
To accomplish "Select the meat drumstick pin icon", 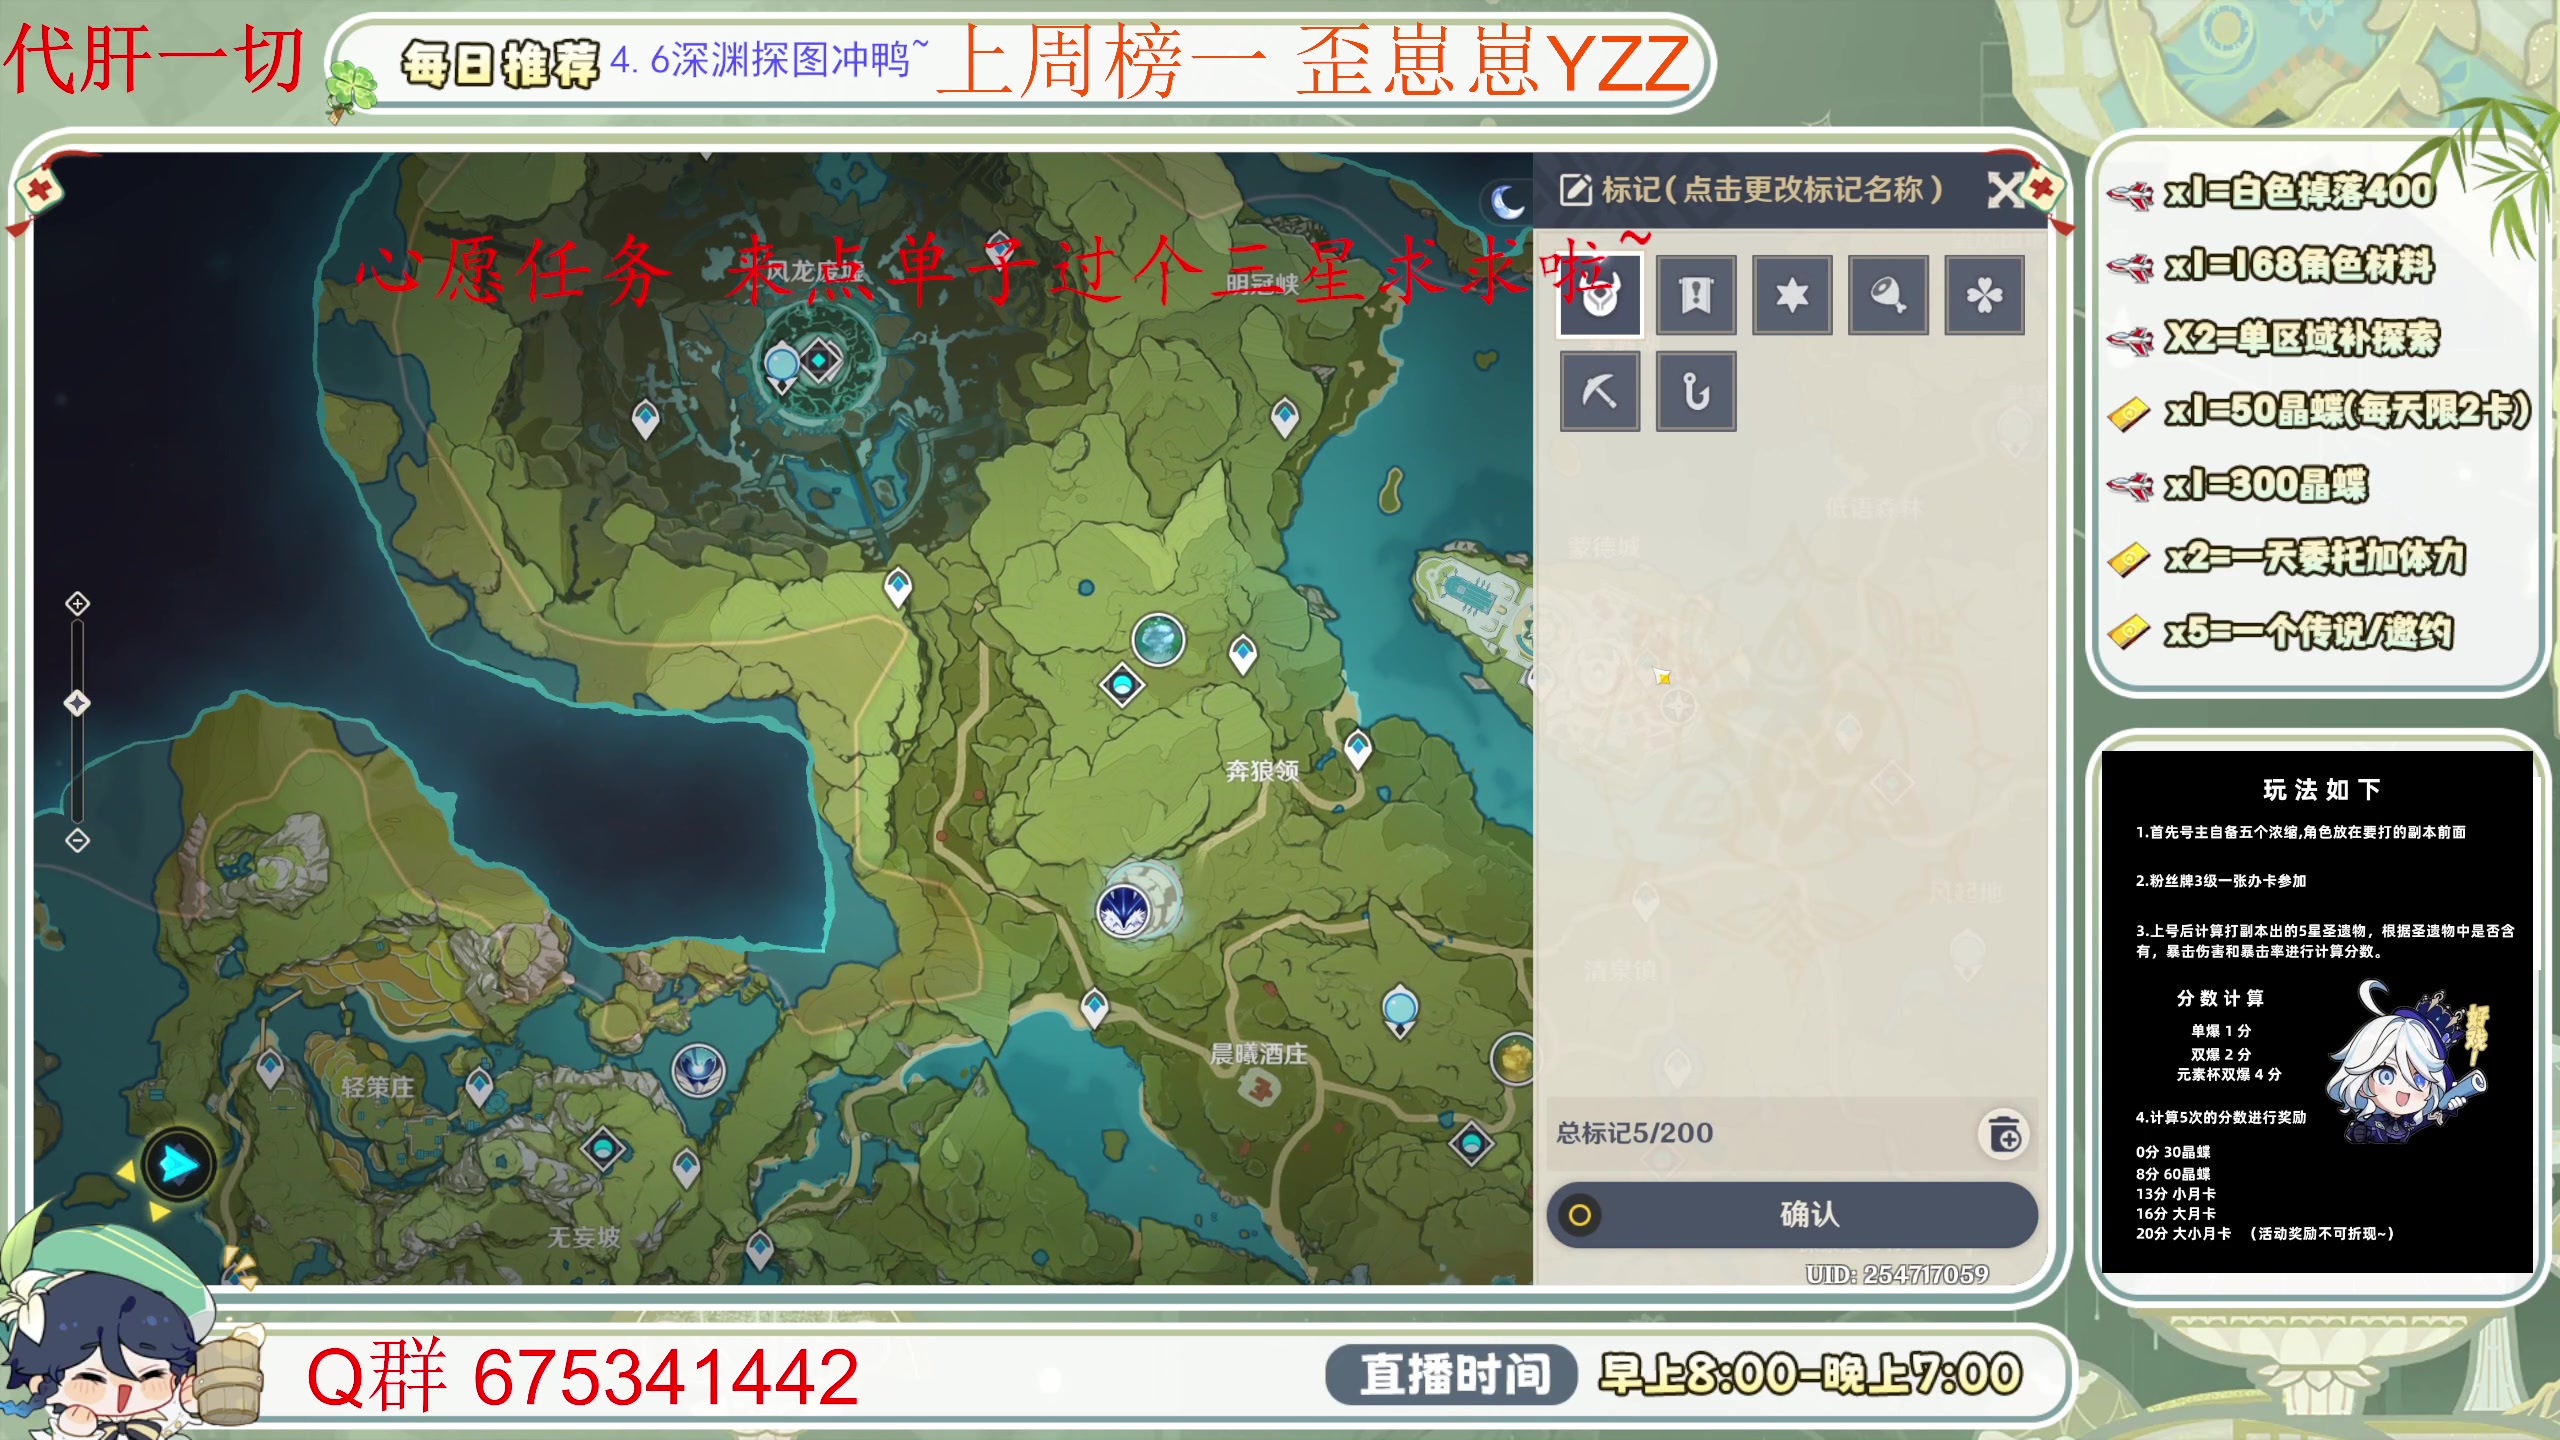I will pyautogui.click(x=1888, y=295).
